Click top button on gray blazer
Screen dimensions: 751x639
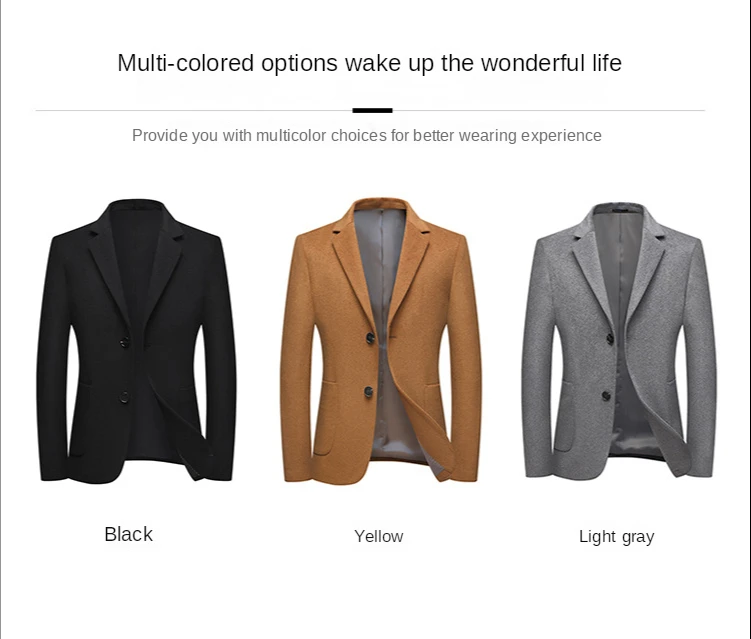click(x=610, y=339)
